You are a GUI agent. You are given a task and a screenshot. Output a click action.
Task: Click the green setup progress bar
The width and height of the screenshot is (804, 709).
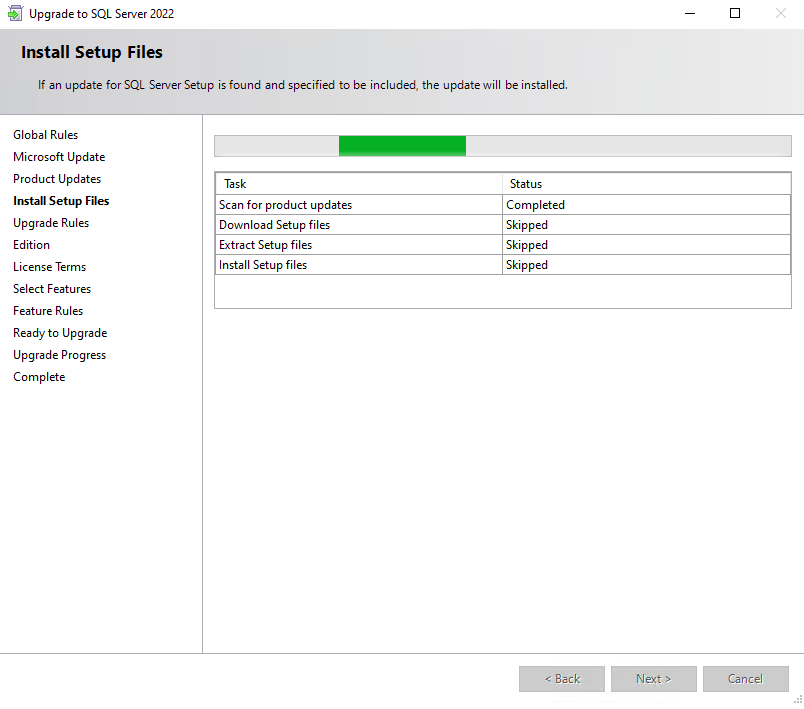[x=402, y=146]
